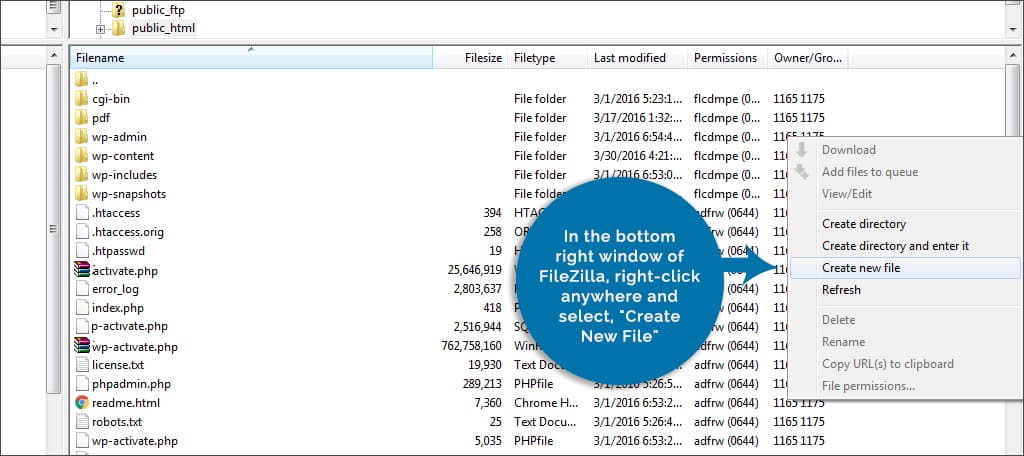Click the file icon beside .htaccess.orig
The width and height of the screenshot is (1024, 456).
[82, 231]
